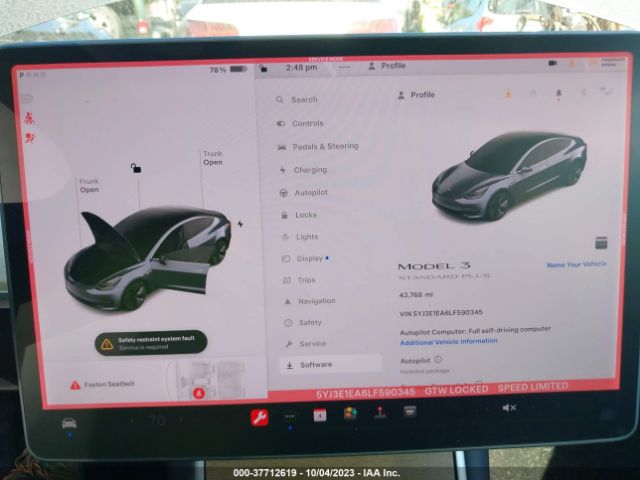The image size is (640, 480).
Task: Tap the info icon next to Autopilot
Action: tap(438, 360)
